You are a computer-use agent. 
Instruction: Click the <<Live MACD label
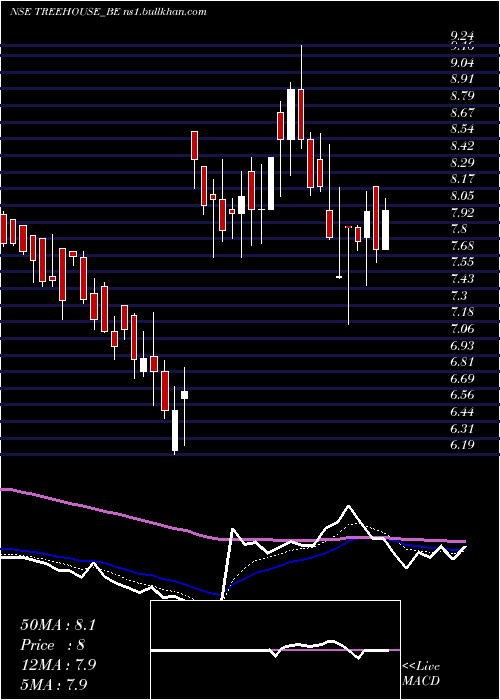pos(421,674)
